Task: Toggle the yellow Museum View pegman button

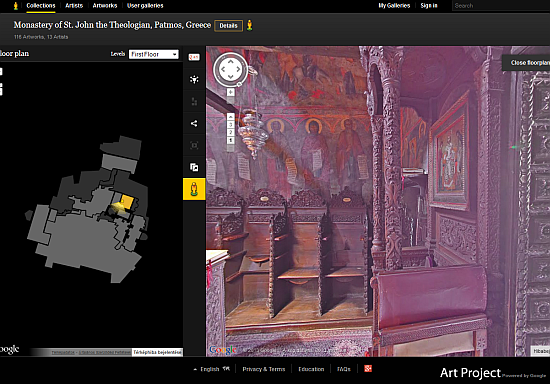Action: click(x=194, y=189)
